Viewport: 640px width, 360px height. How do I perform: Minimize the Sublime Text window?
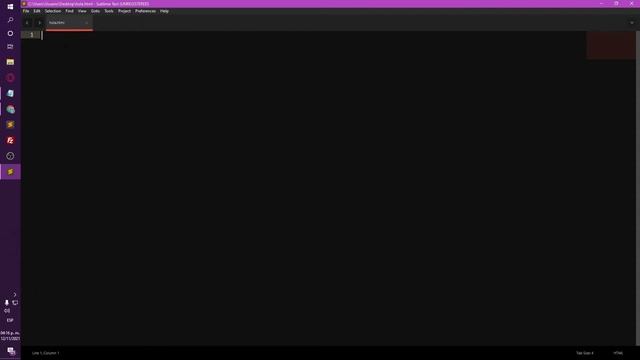tap(601, 4)
